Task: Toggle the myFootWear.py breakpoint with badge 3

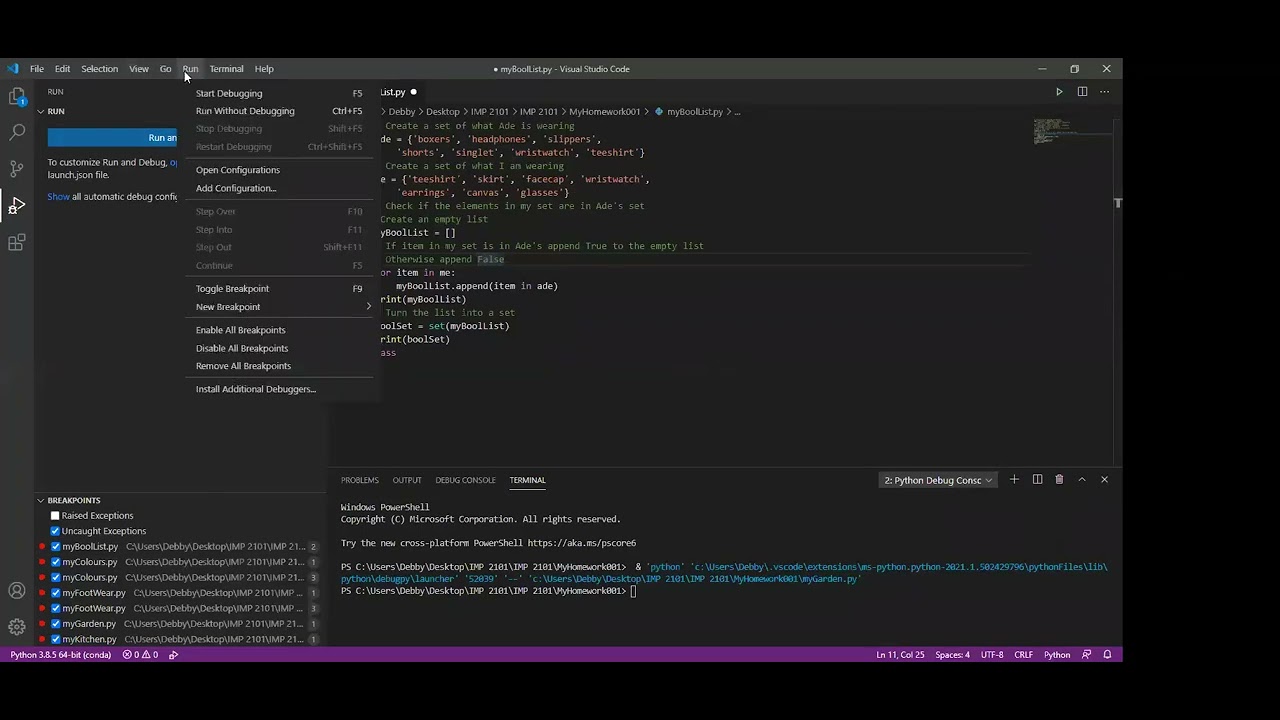Action: click(55, 608)
